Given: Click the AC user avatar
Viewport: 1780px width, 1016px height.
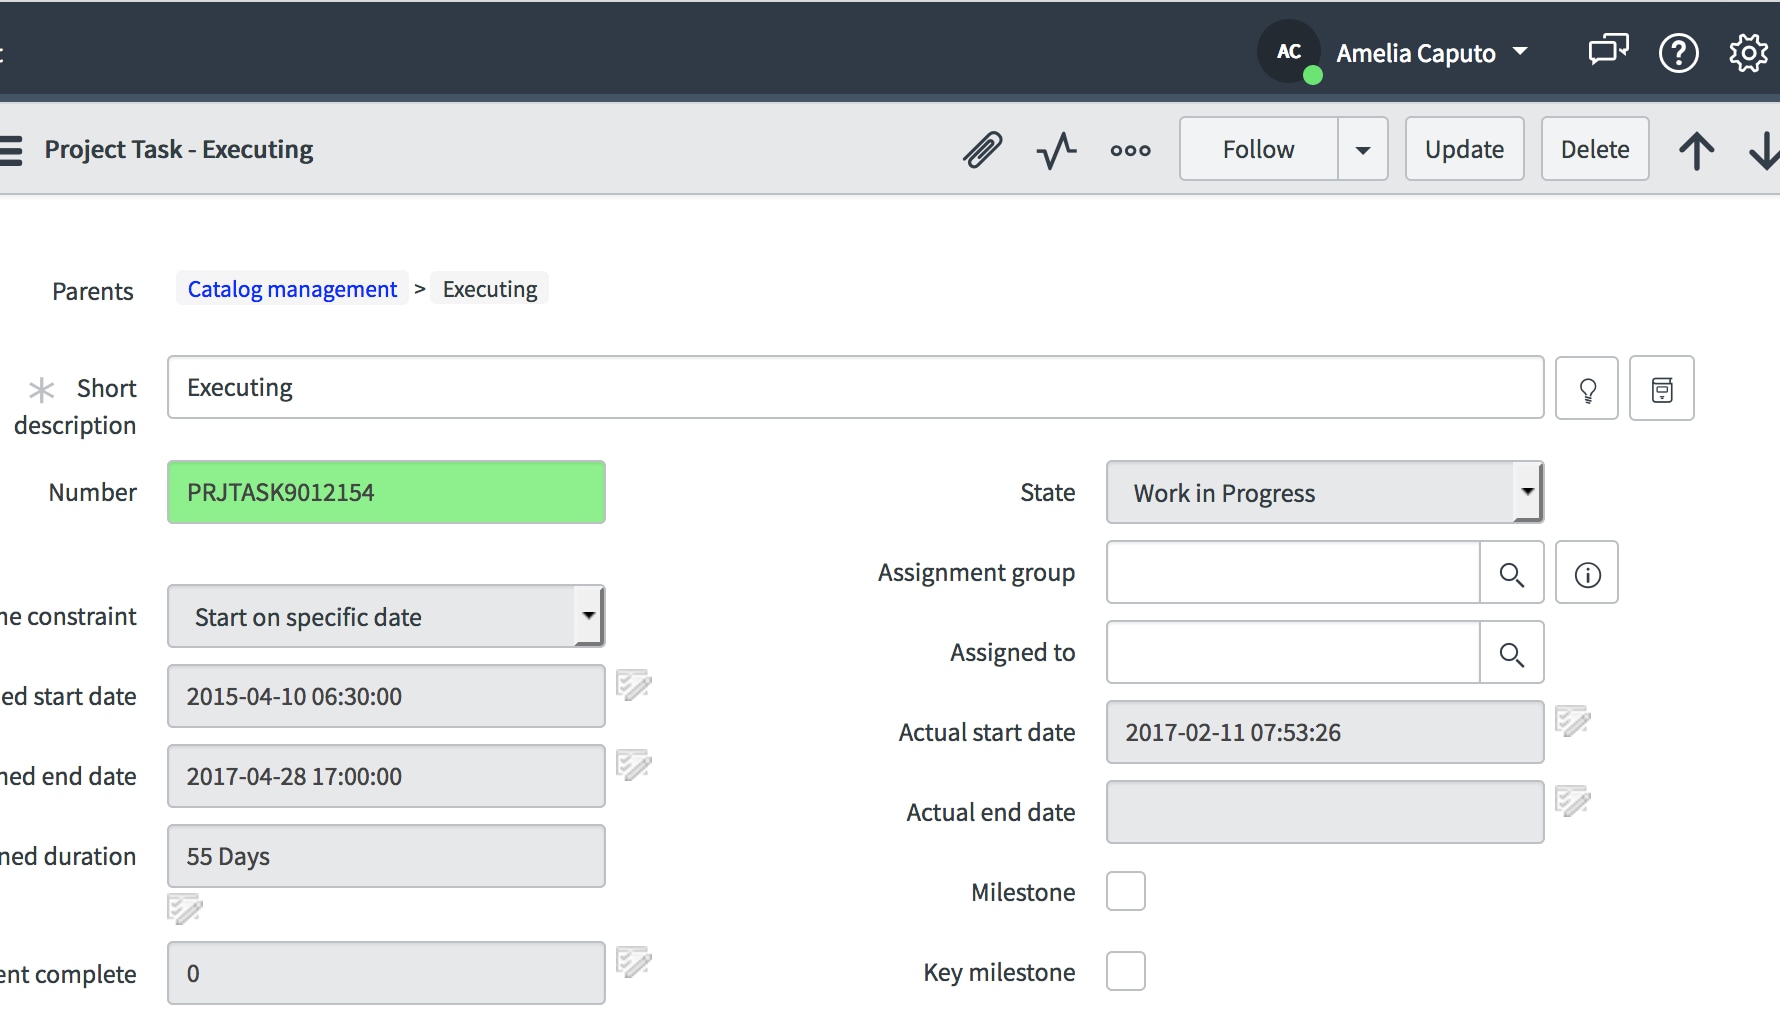Looking at the screenshot, I should tap(1289, 51).
